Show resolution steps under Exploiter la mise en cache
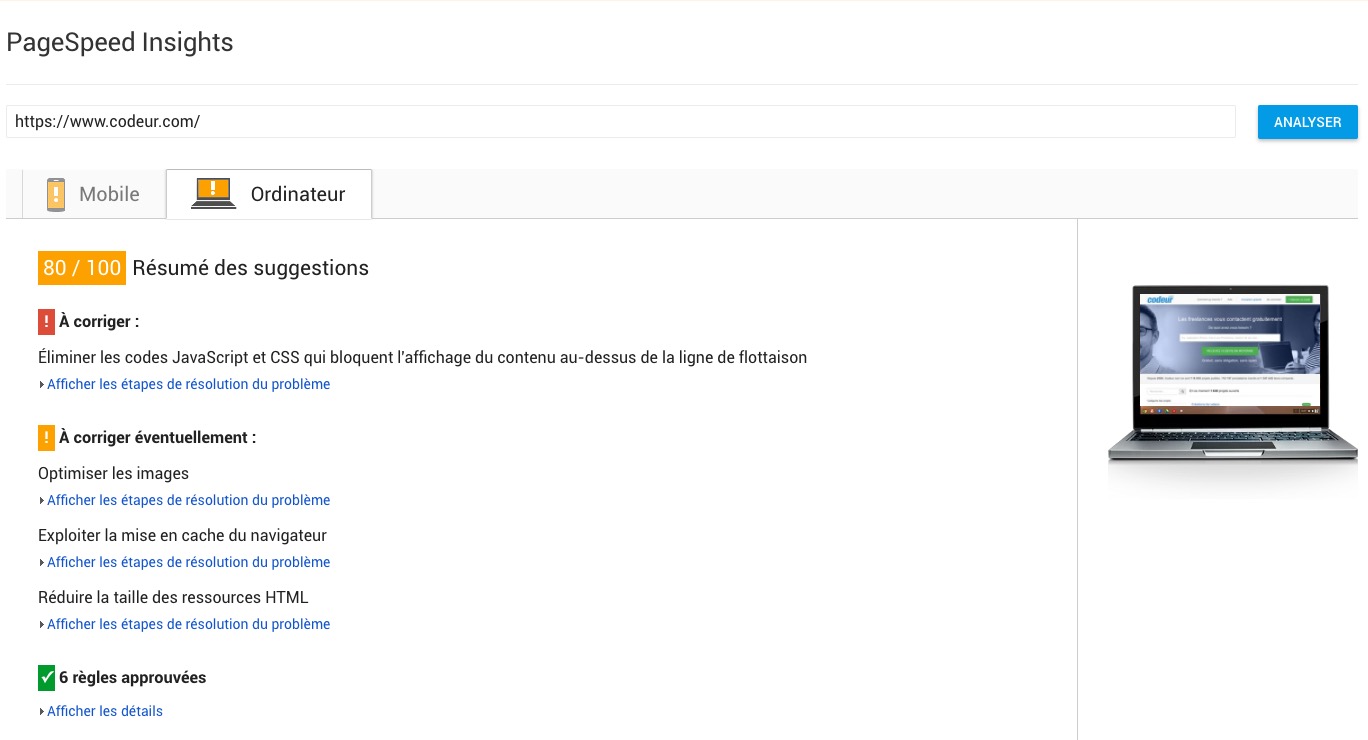 [188, 562]
